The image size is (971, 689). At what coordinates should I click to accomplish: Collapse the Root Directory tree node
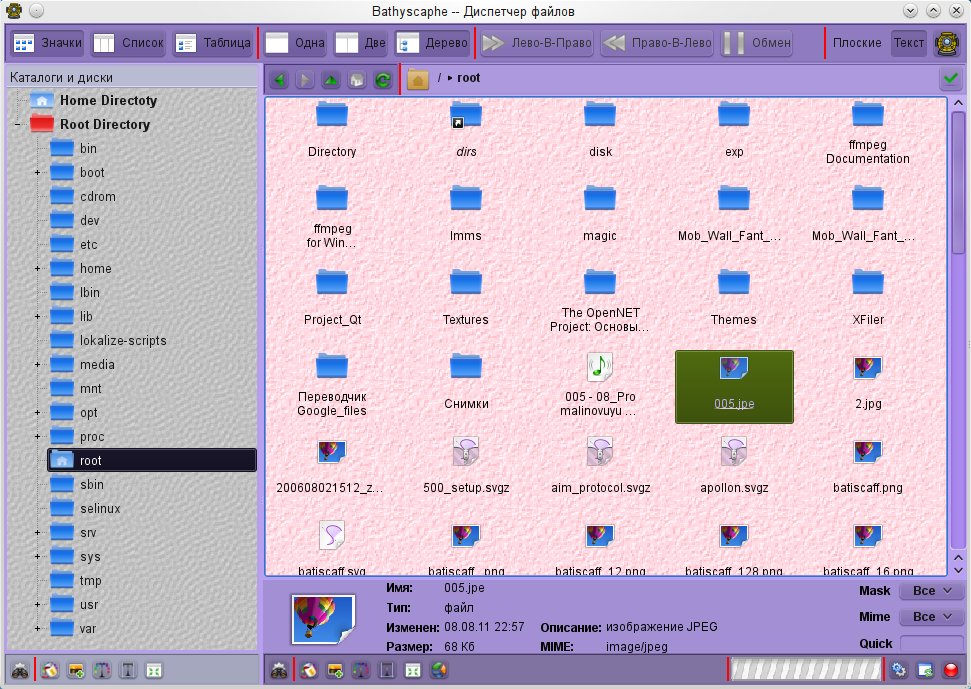pos(18,124)
